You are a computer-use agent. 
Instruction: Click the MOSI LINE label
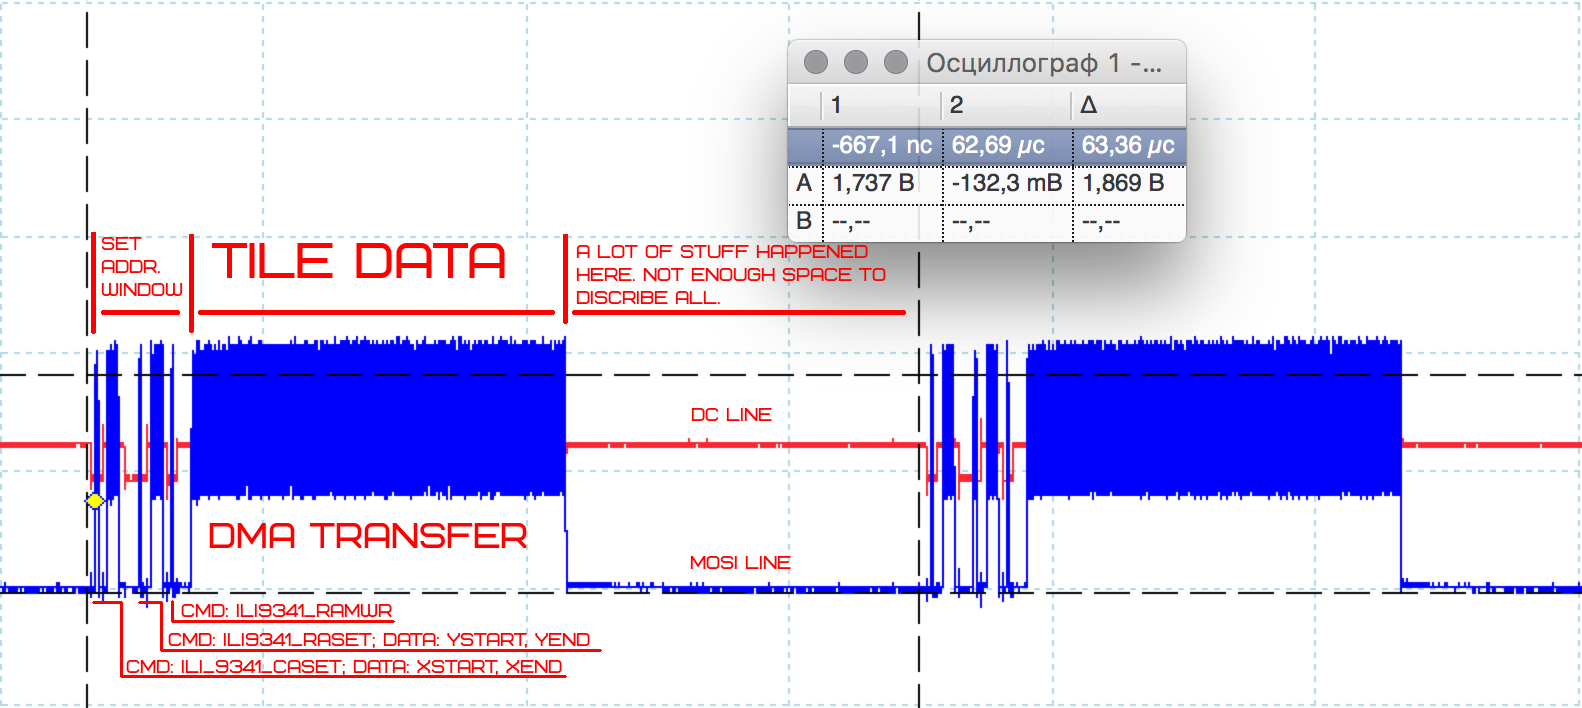pyautogui.click(x=740, y=563)
